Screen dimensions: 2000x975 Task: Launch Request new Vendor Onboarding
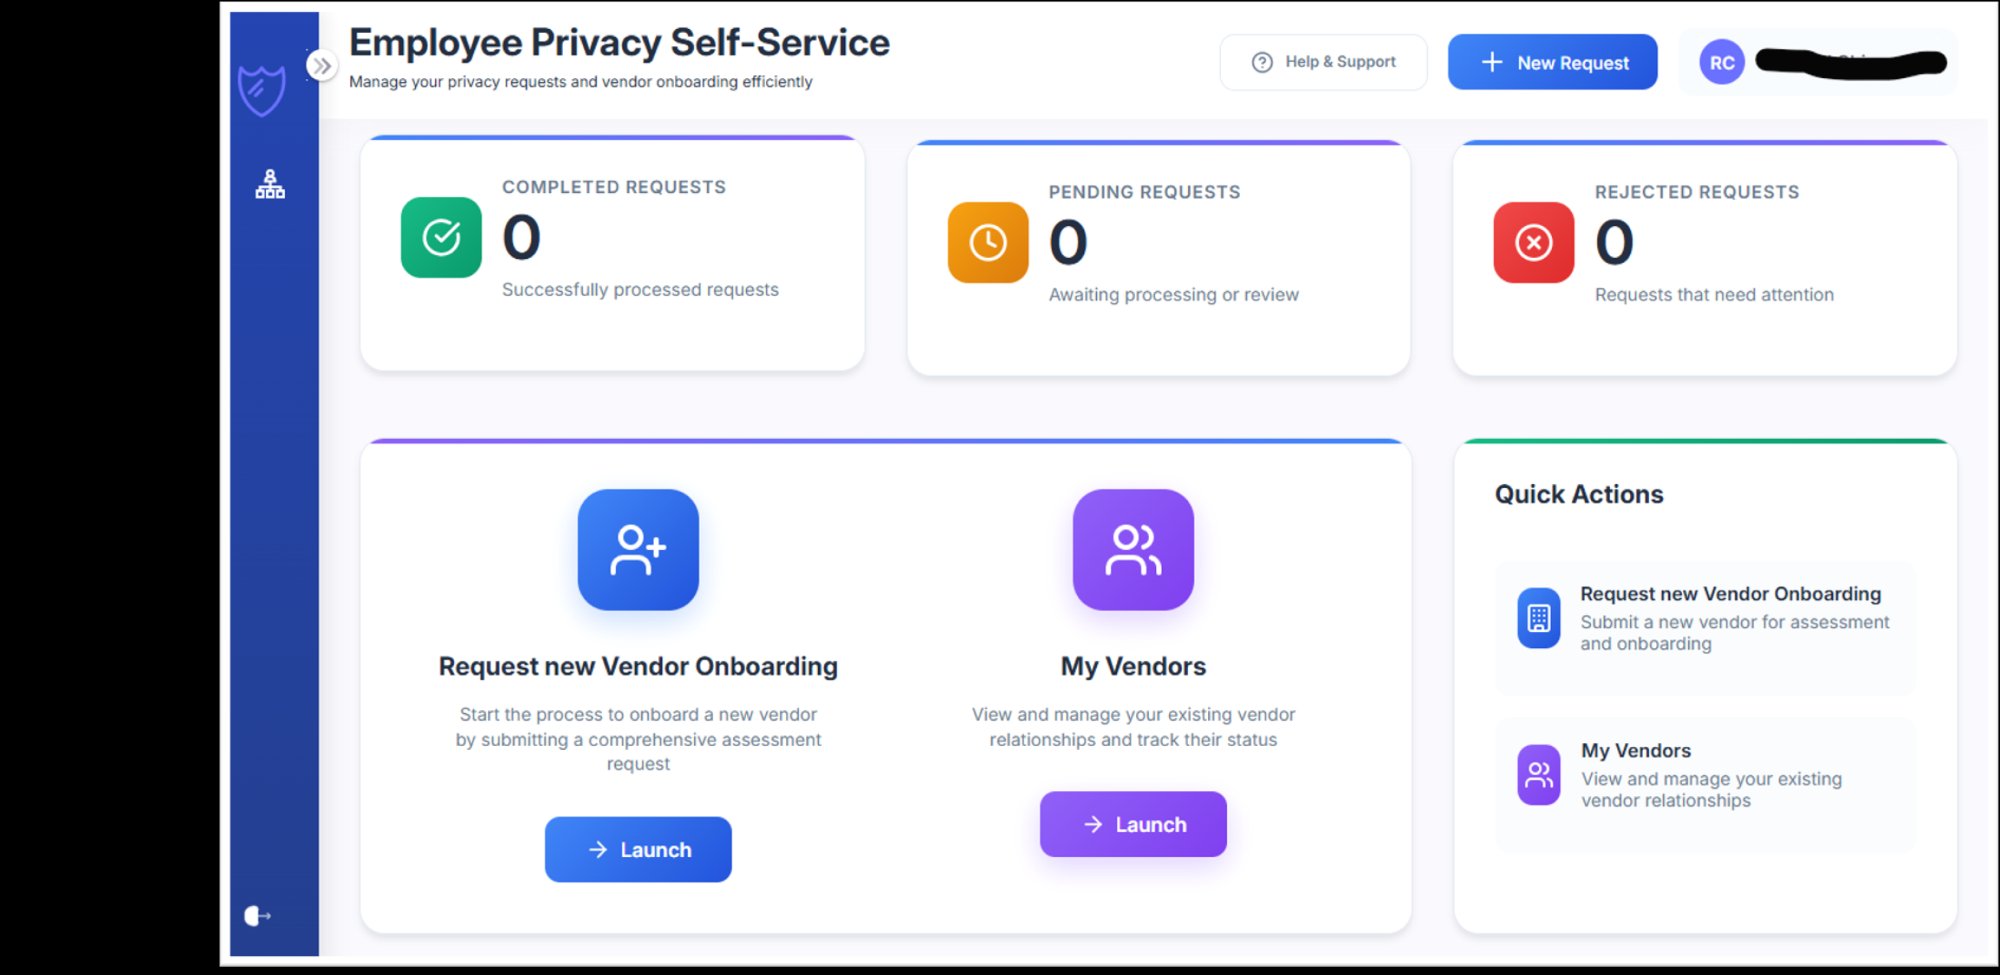click(637, 849)
